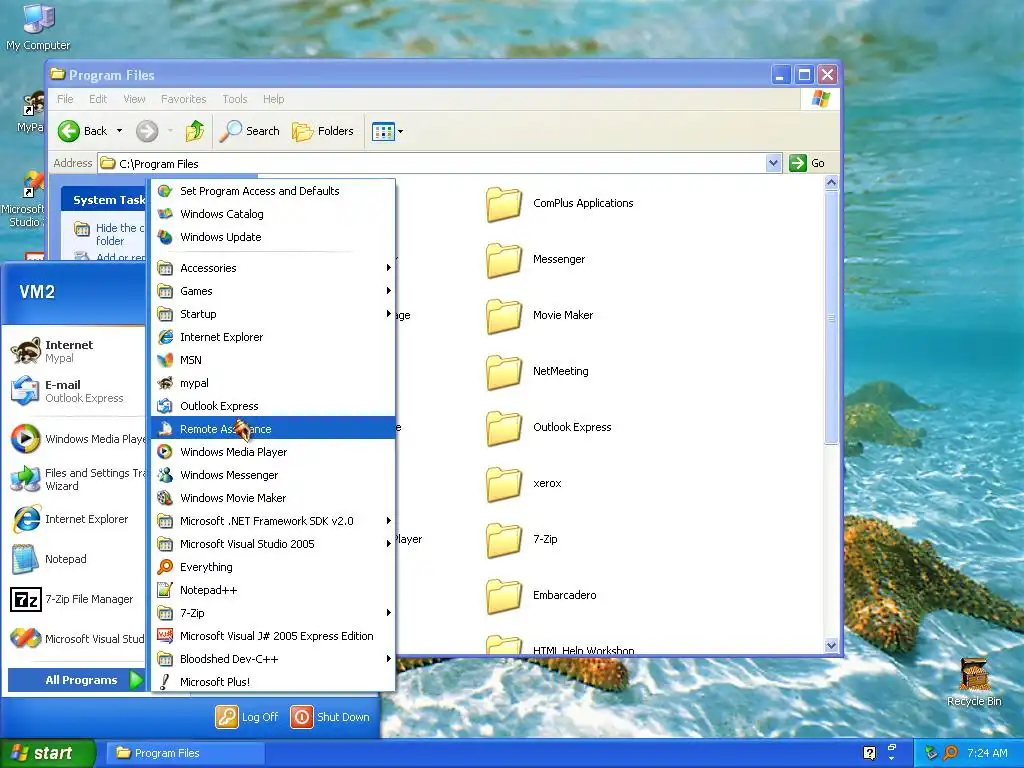The height and width of the screenshot is (768, 1024).
Task: Launch Windows Catalog from All Programs
Action: [273, 214]
